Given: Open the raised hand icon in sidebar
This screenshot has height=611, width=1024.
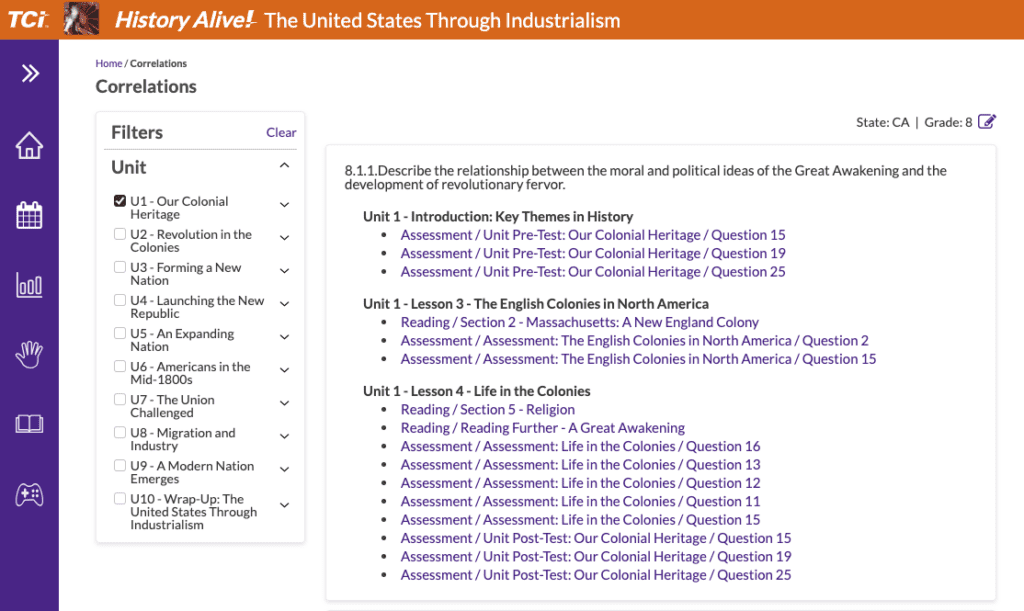Looking at the screenshot, I should coord(29,354).
